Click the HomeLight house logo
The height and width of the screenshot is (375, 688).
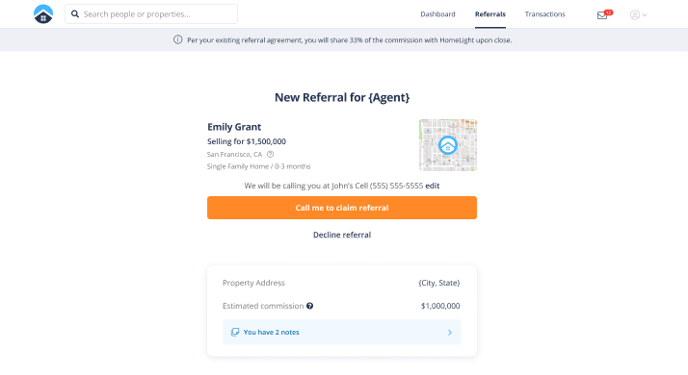pyautogui.click(x=43, y=14)
